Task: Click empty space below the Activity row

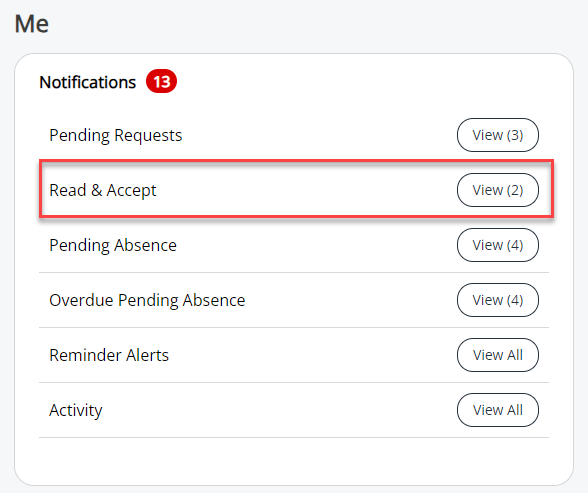Action: click(294, 460)
